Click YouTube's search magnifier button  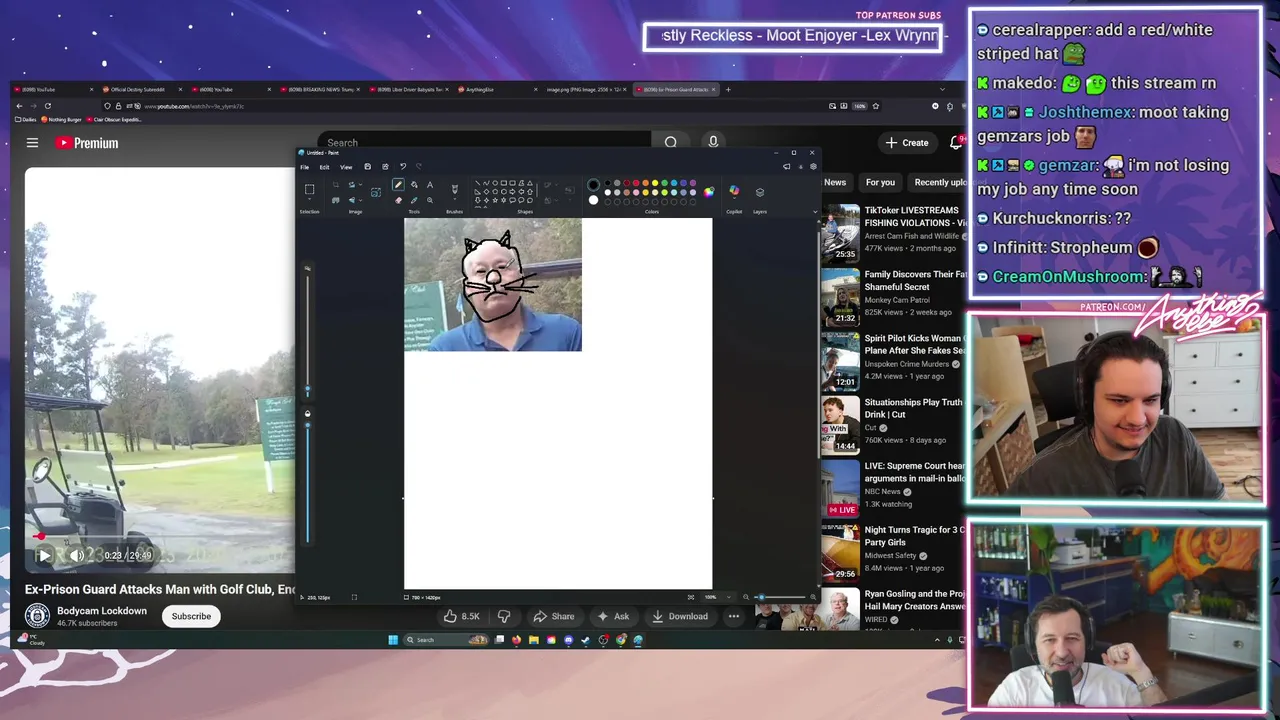671,143
